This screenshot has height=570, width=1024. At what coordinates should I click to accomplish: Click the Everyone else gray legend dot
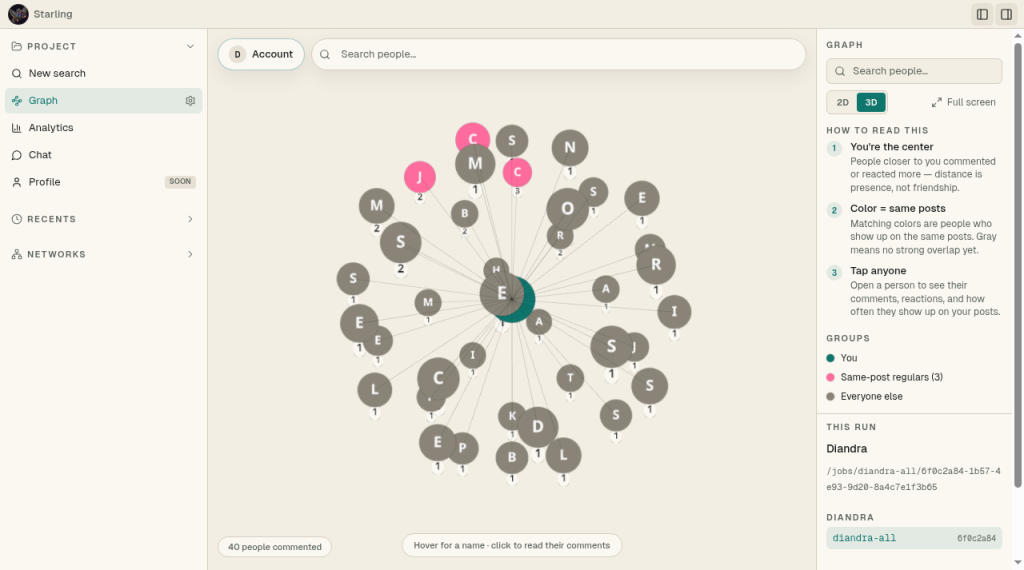pyautogui.click(x=830, y=396)
